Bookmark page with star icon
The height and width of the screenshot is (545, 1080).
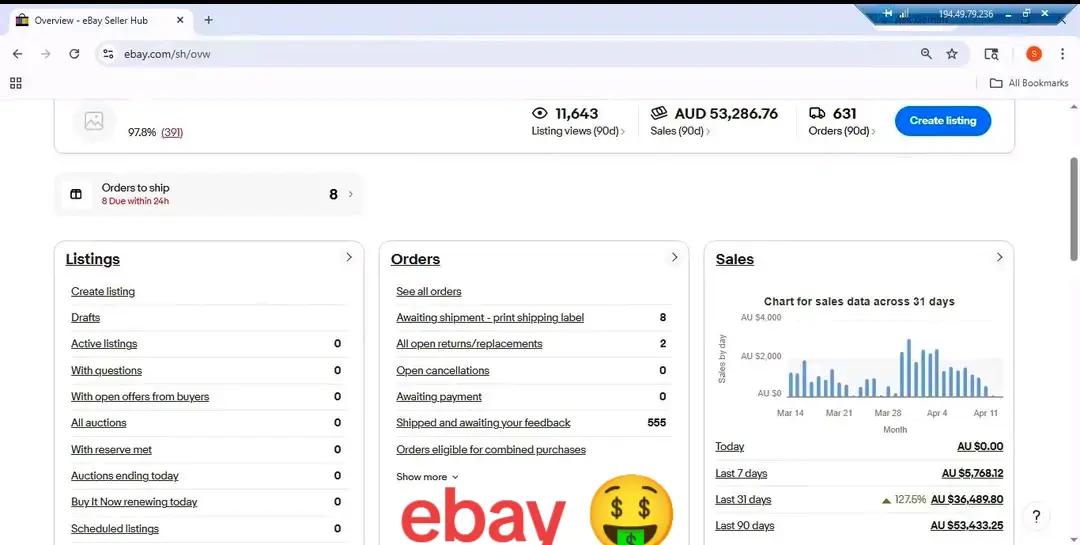(x=952, y=54)
